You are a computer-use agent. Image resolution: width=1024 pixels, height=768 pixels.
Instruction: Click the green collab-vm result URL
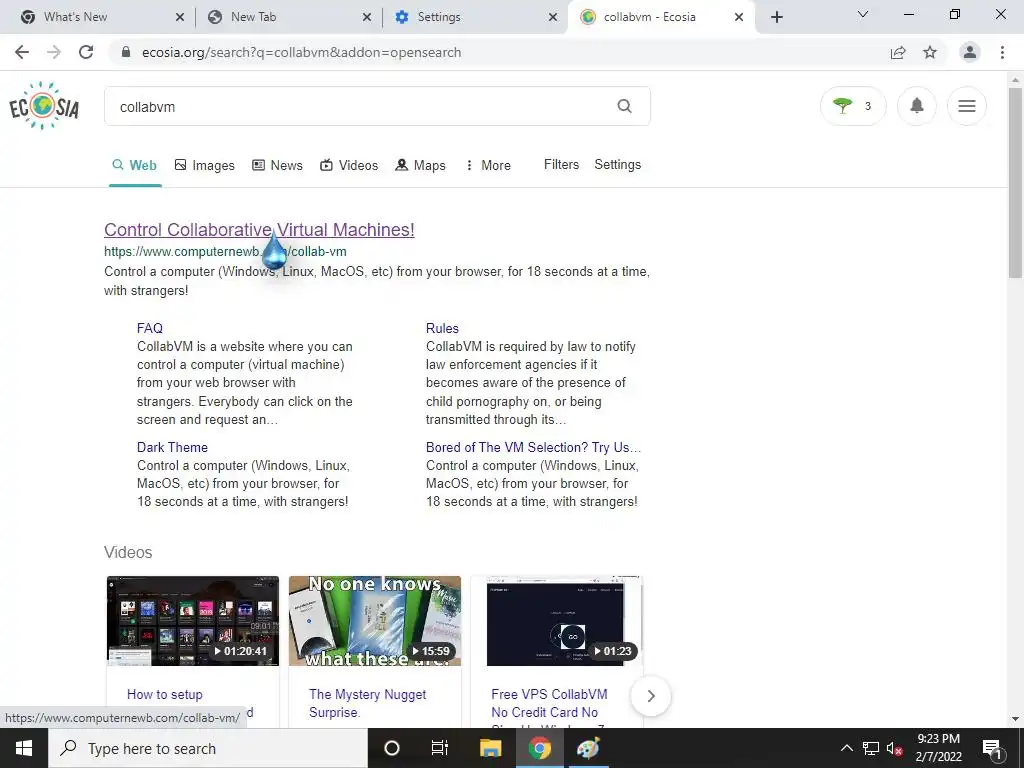[x=225, y=251]
